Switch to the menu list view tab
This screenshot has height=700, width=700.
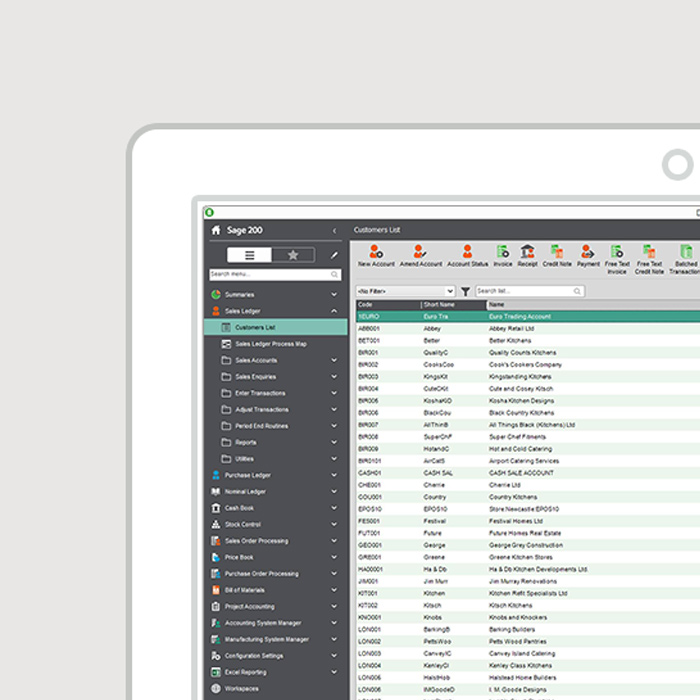click(x=249, y=255)
